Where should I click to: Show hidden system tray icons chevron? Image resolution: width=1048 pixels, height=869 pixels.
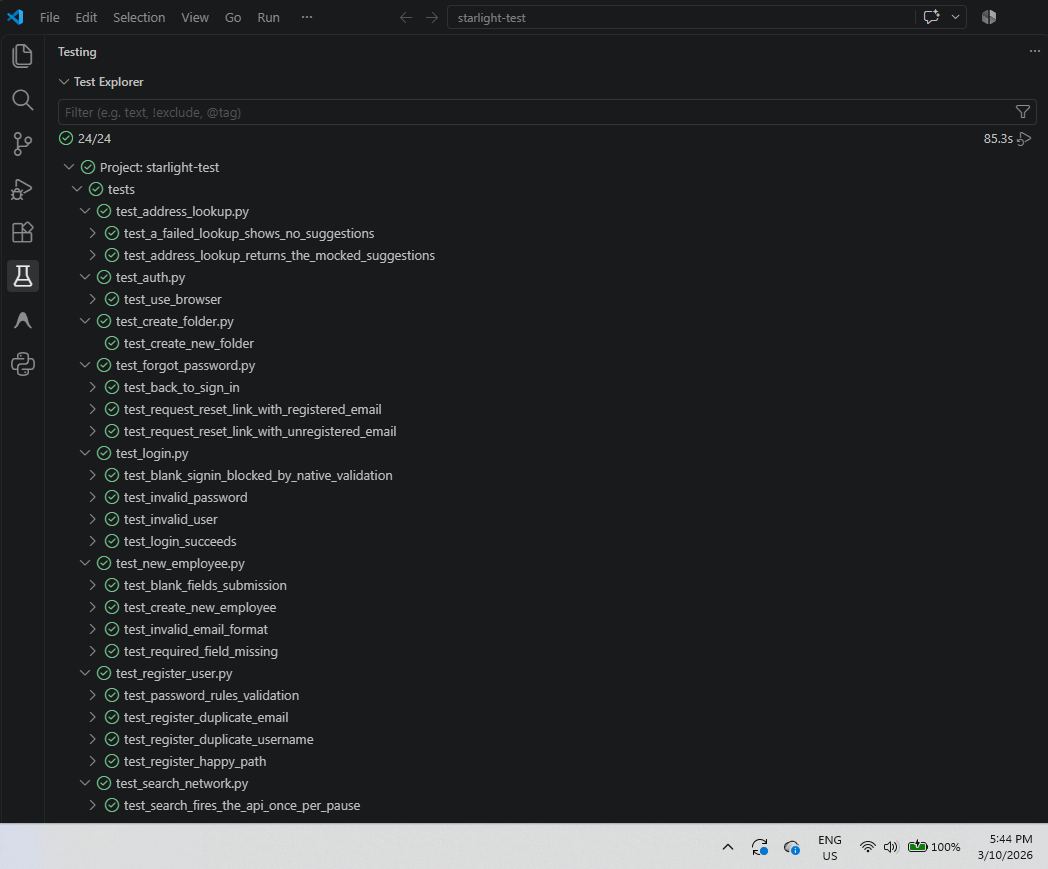pos(728,847)
